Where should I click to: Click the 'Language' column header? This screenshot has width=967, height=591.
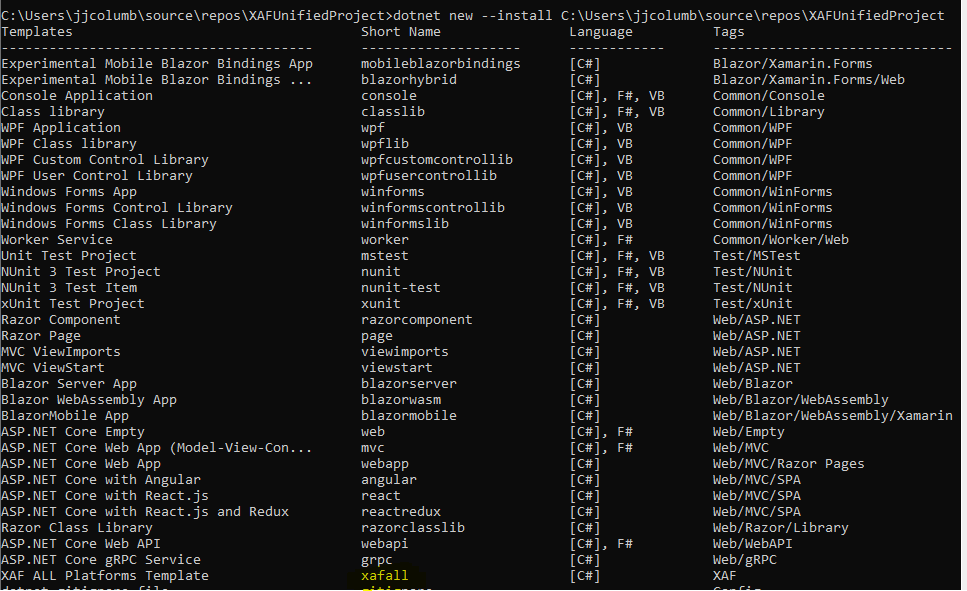tap(601, 31)
